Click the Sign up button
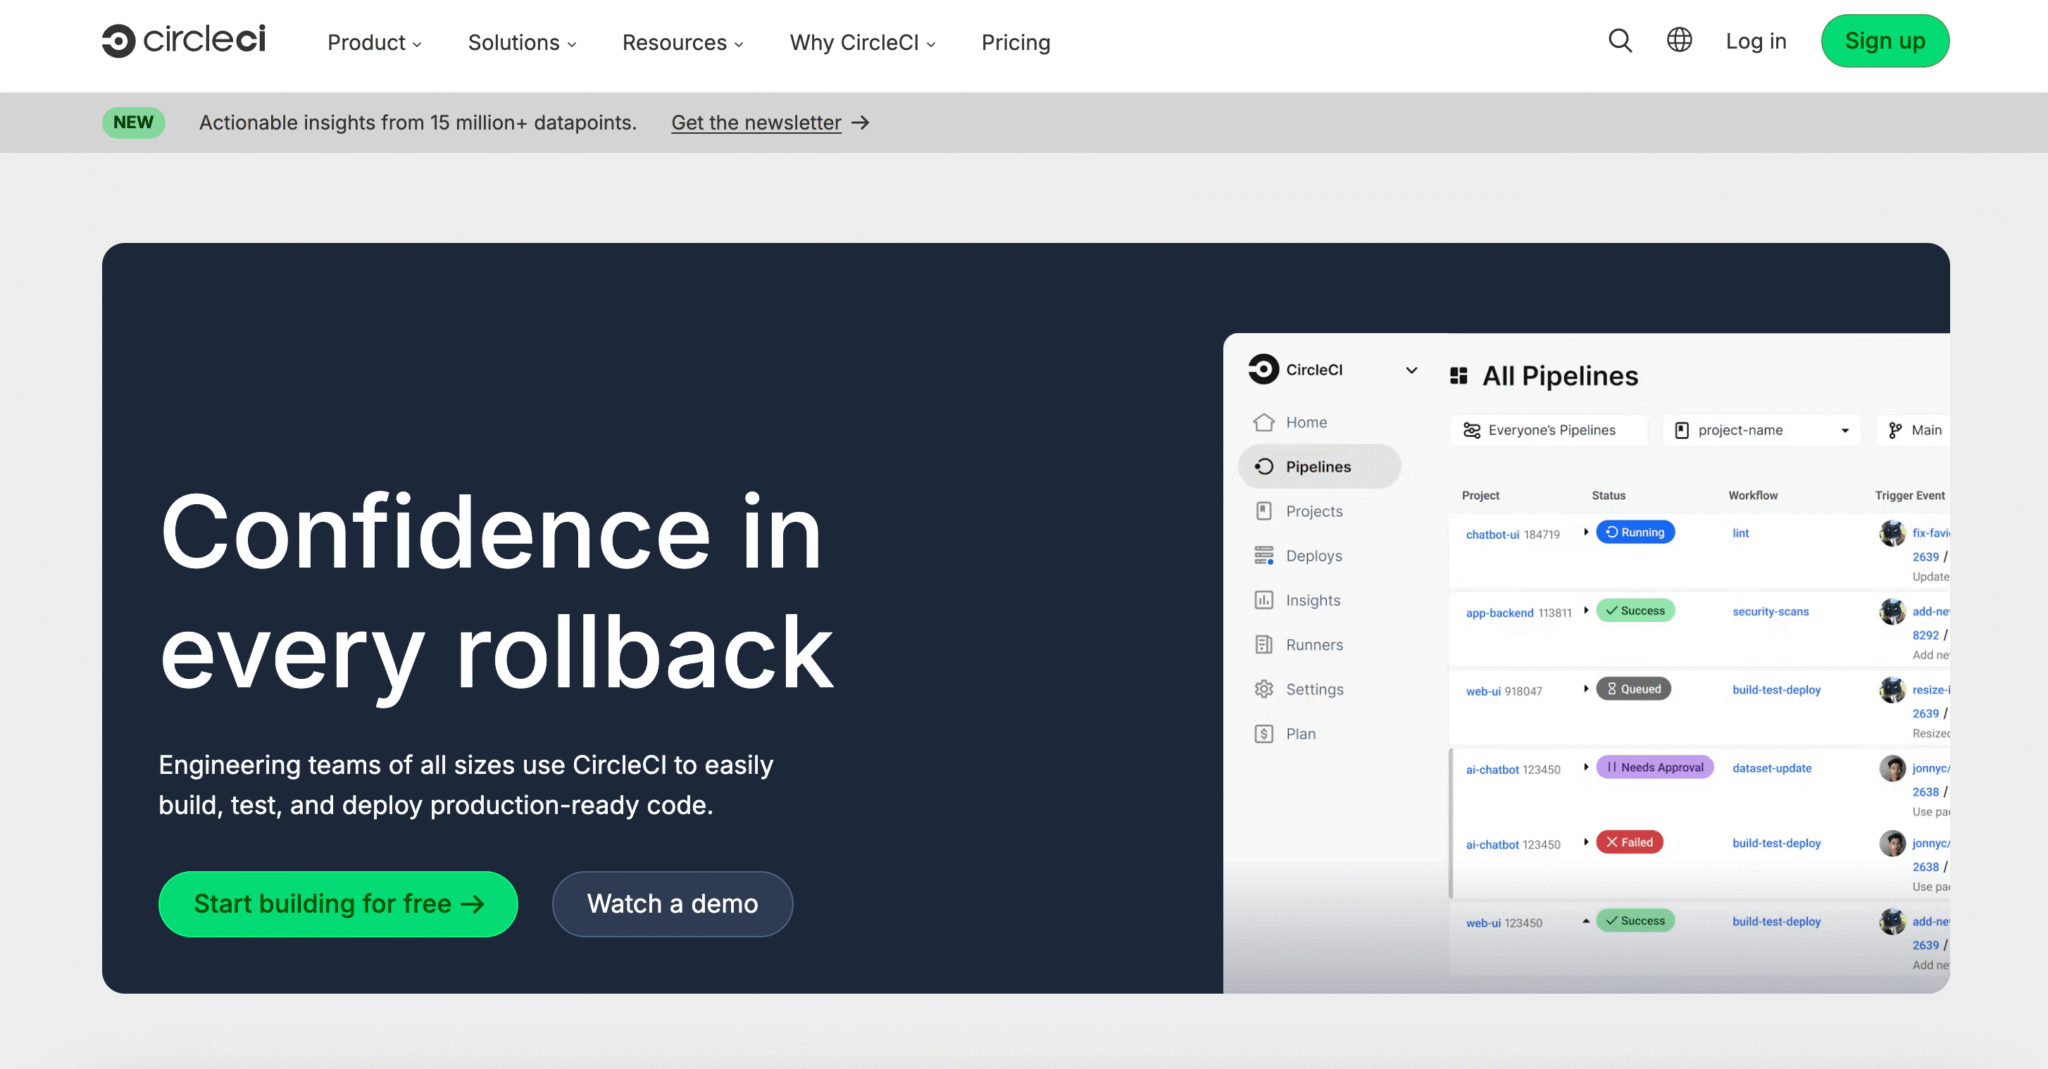This screenshot has height=1069, width=2048. [1885, 41]
